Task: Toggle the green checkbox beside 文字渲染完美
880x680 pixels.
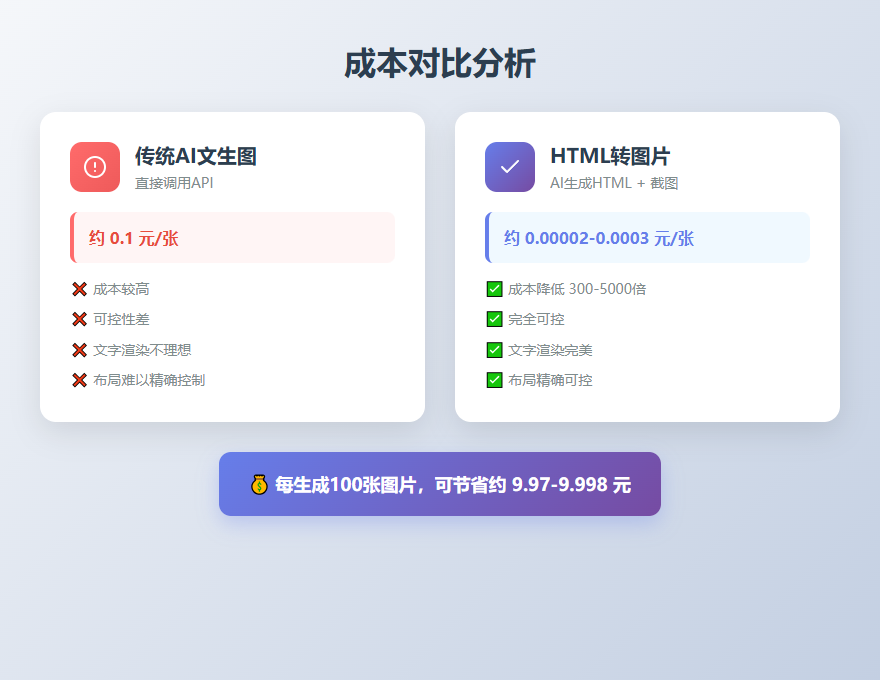Action: (x=495, y=349)
